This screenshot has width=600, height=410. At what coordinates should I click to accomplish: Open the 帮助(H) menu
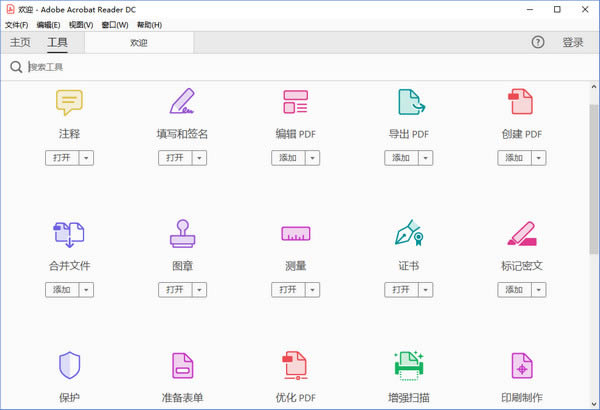click(149, 25)
